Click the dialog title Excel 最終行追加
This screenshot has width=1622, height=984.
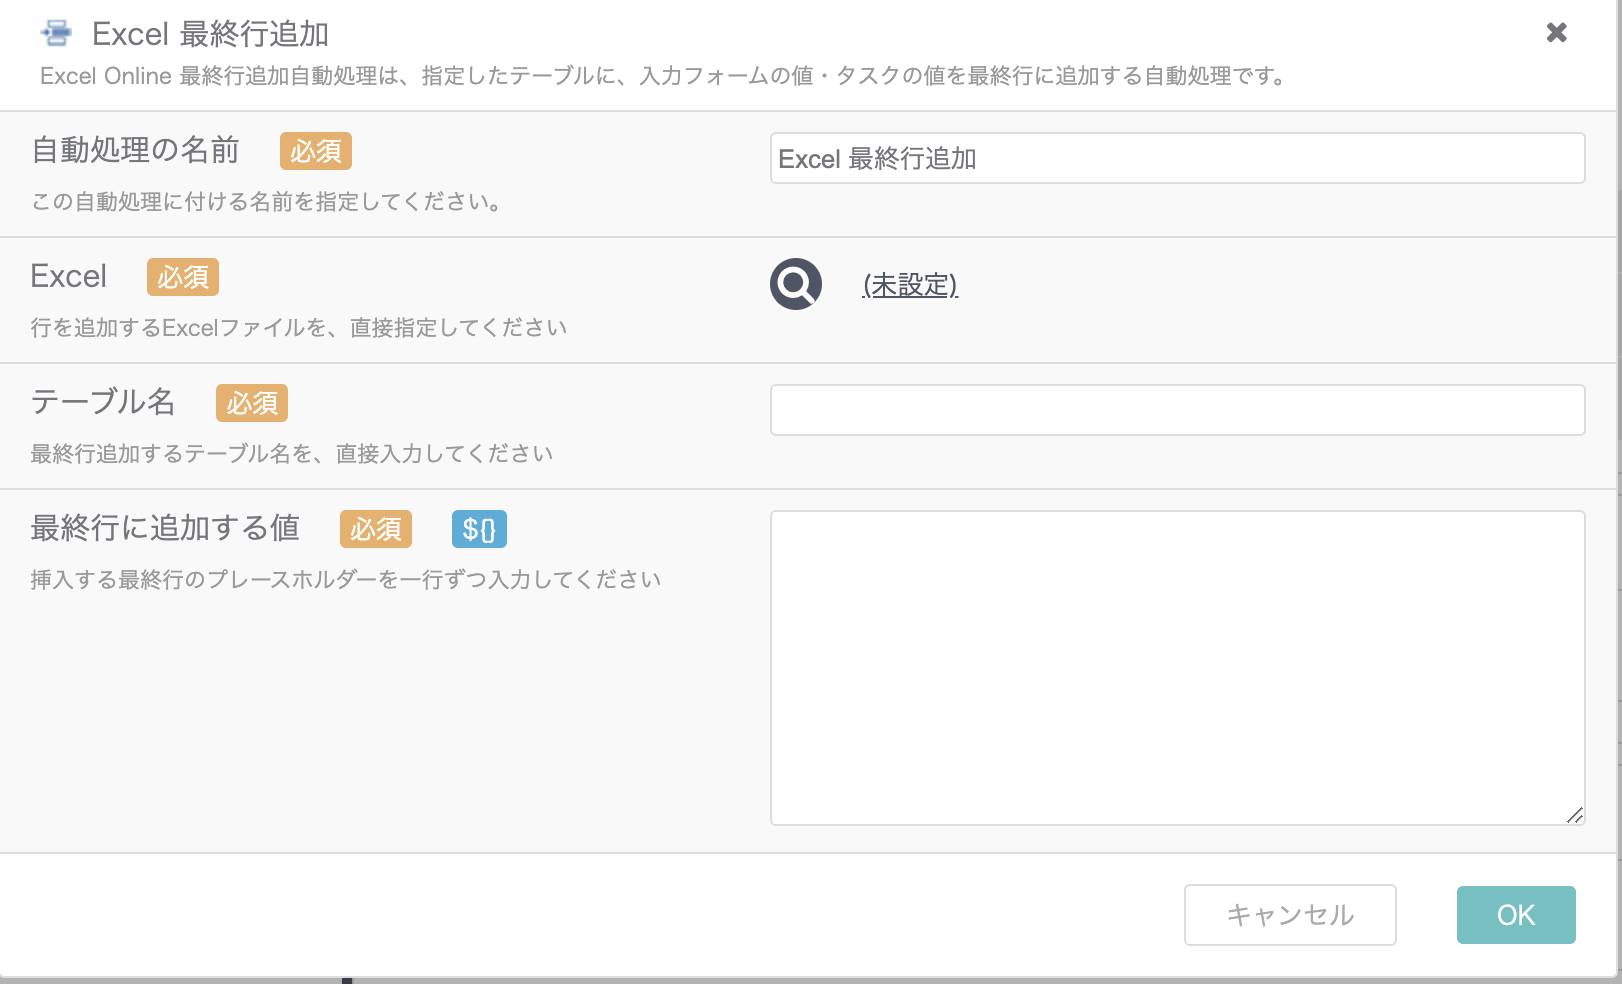[x=211, y=34]
